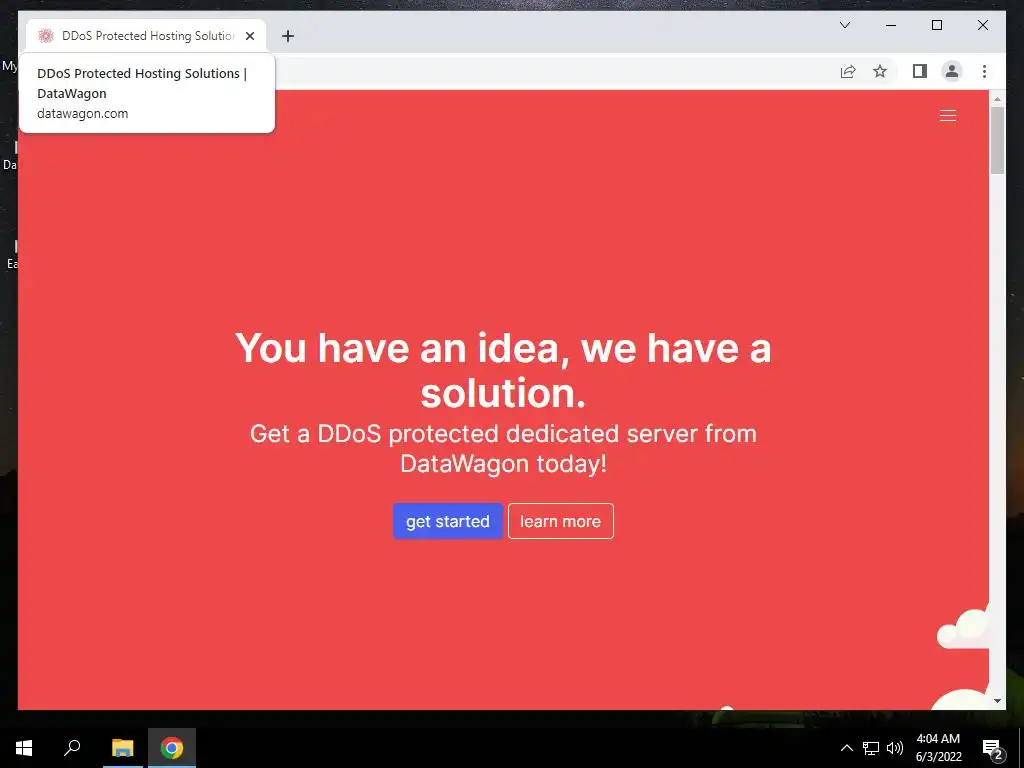Select the DDoS Protected Hosting Solutions tab
The image size is (1024, 768).
pyautogui.click(x=146, y=36)
